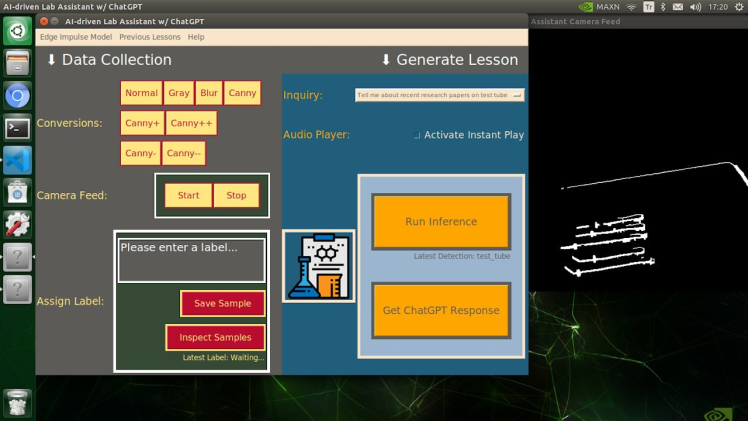
Task: Open the Help menu
Action: coord(196,37)
